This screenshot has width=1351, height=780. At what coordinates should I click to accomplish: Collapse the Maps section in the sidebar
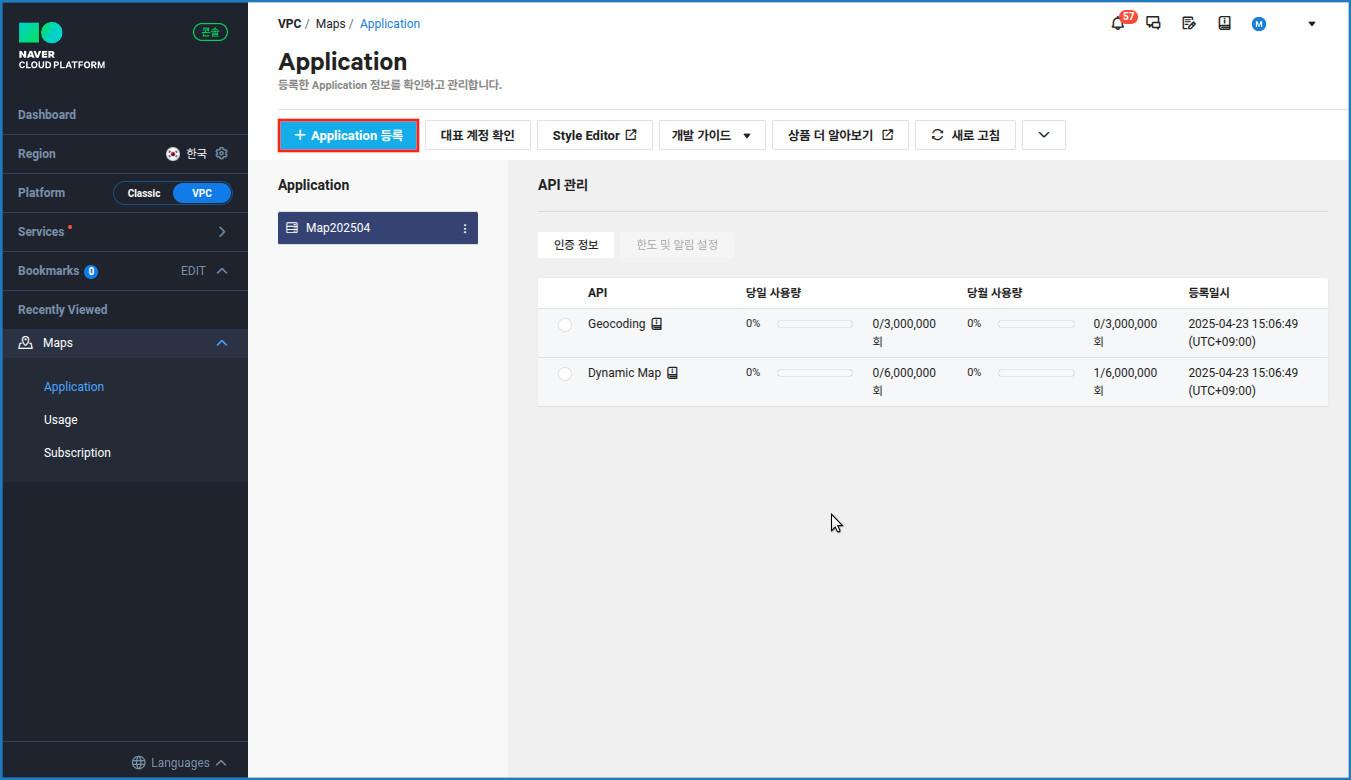tap(222, 343)
